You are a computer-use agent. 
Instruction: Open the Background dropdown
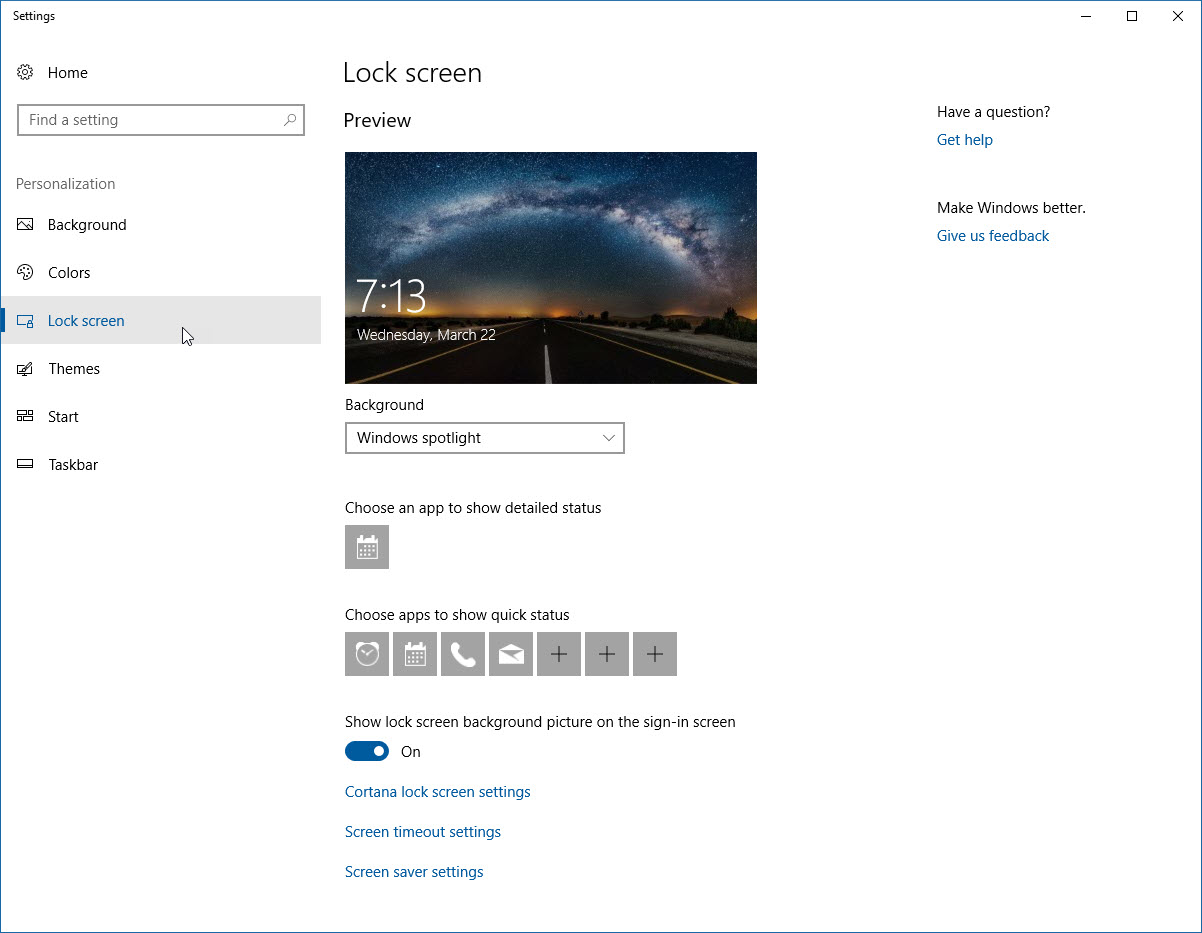tap(484, 438)
